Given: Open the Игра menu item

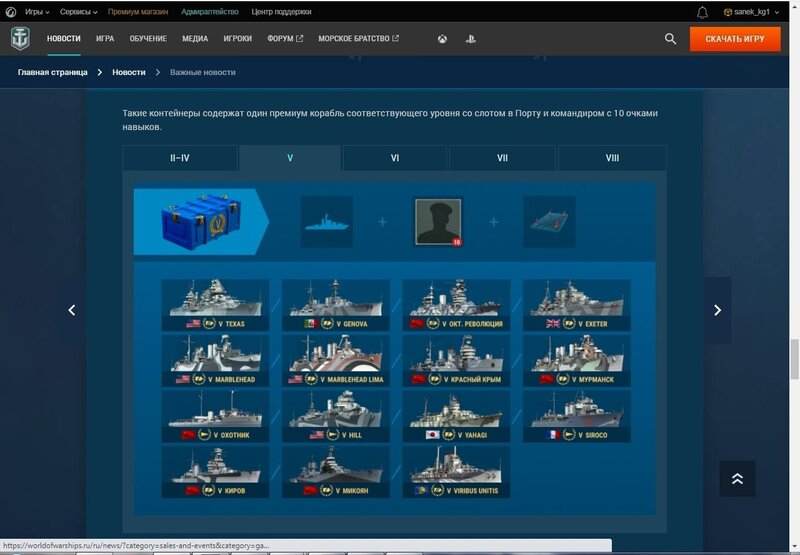Looking at the screenshot, I should point(105,39).
